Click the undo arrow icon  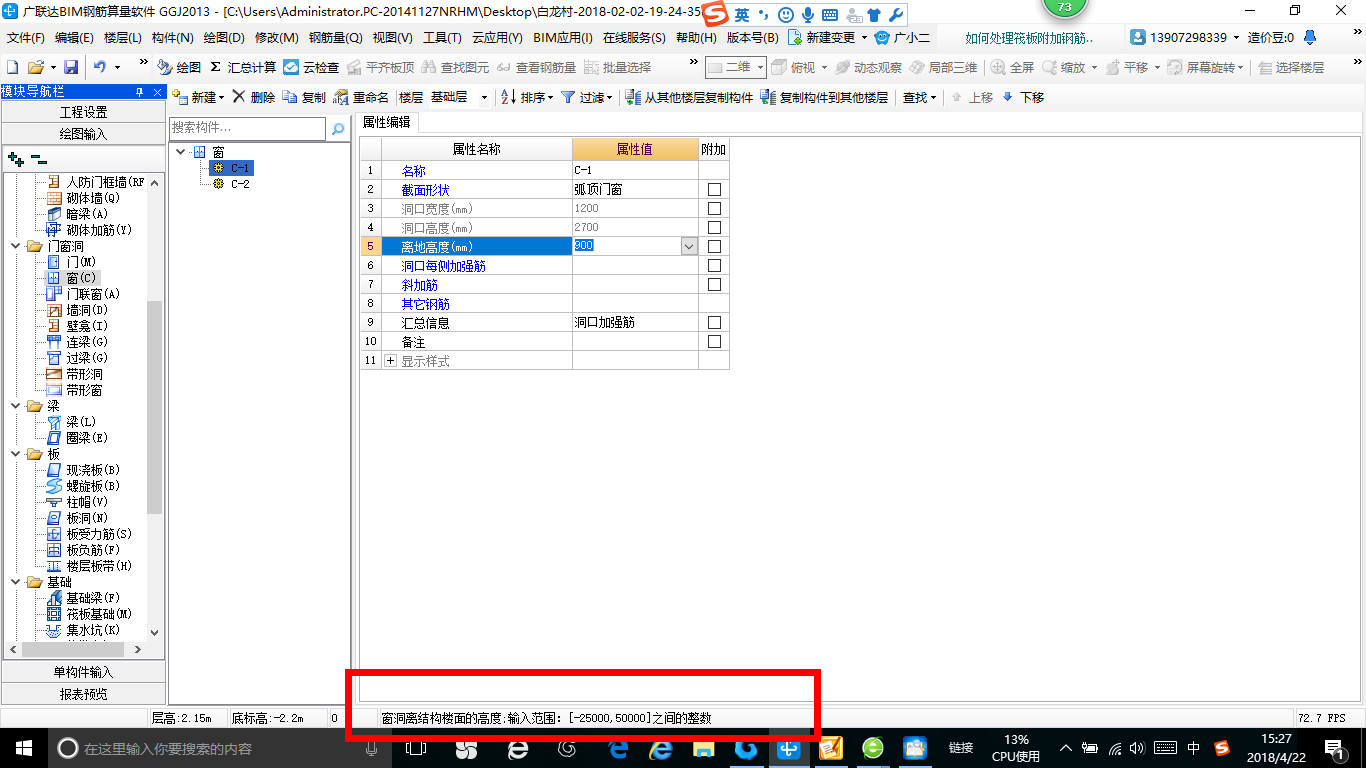[x=100, y=67]
